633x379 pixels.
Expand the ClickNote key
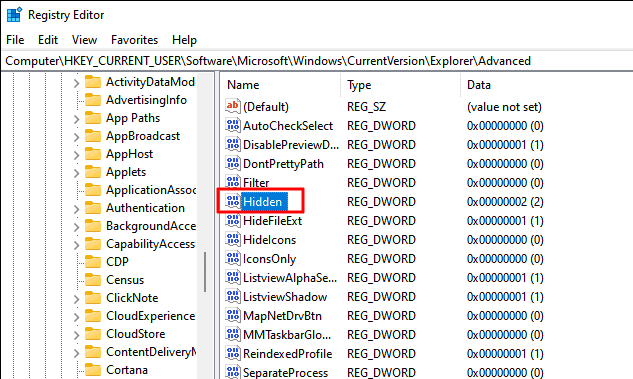point(76,299)
